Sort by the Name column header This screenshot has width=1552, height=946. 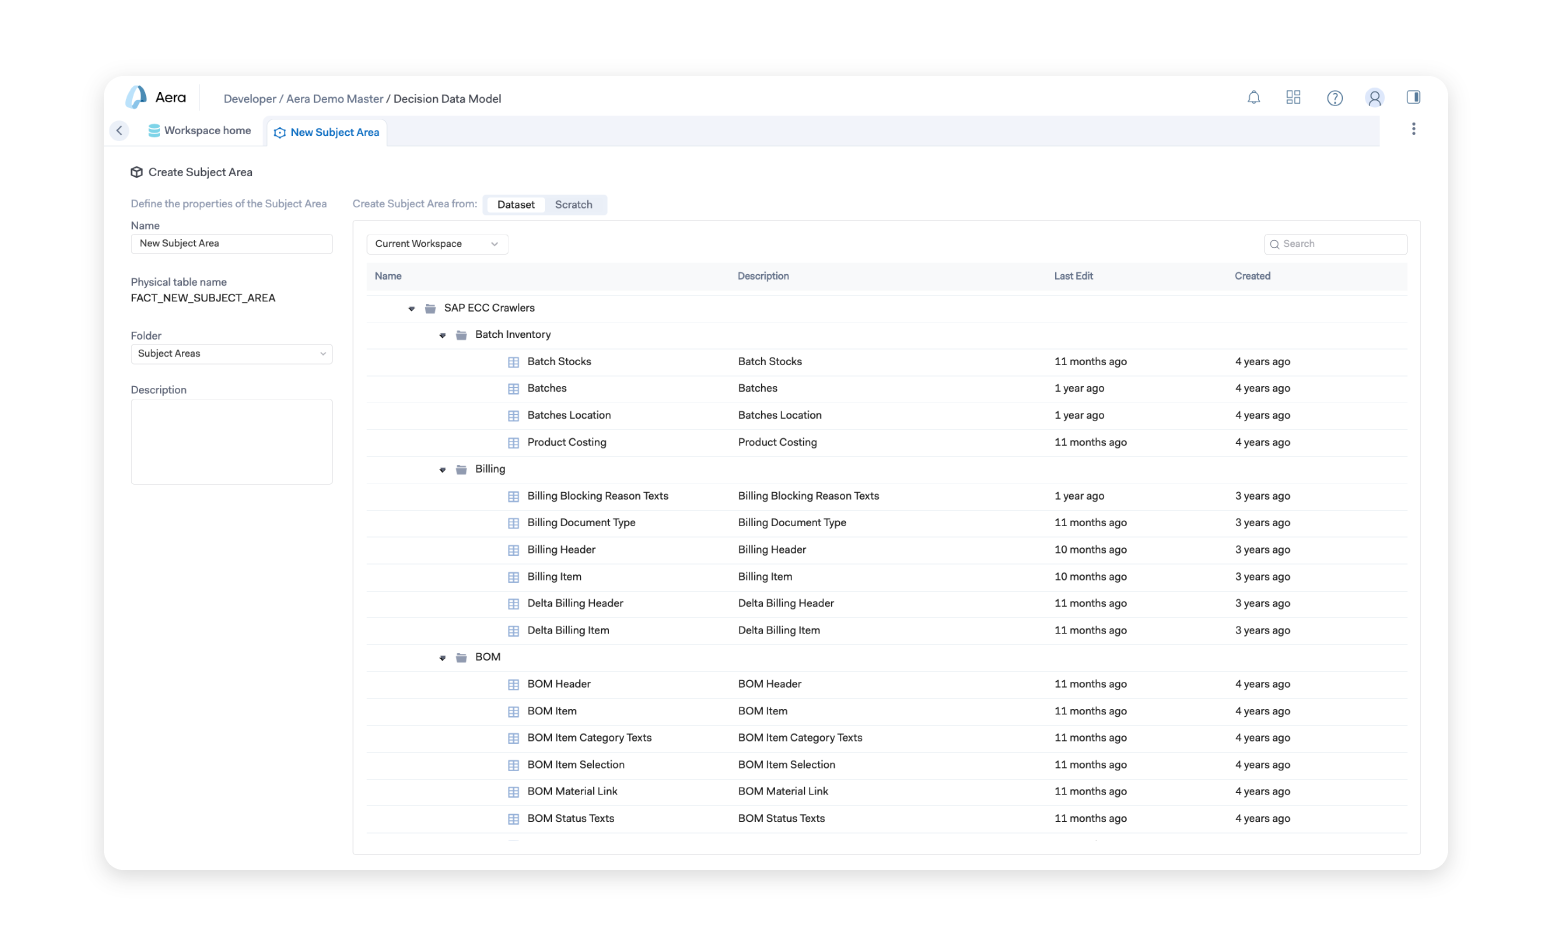(388, 276)
